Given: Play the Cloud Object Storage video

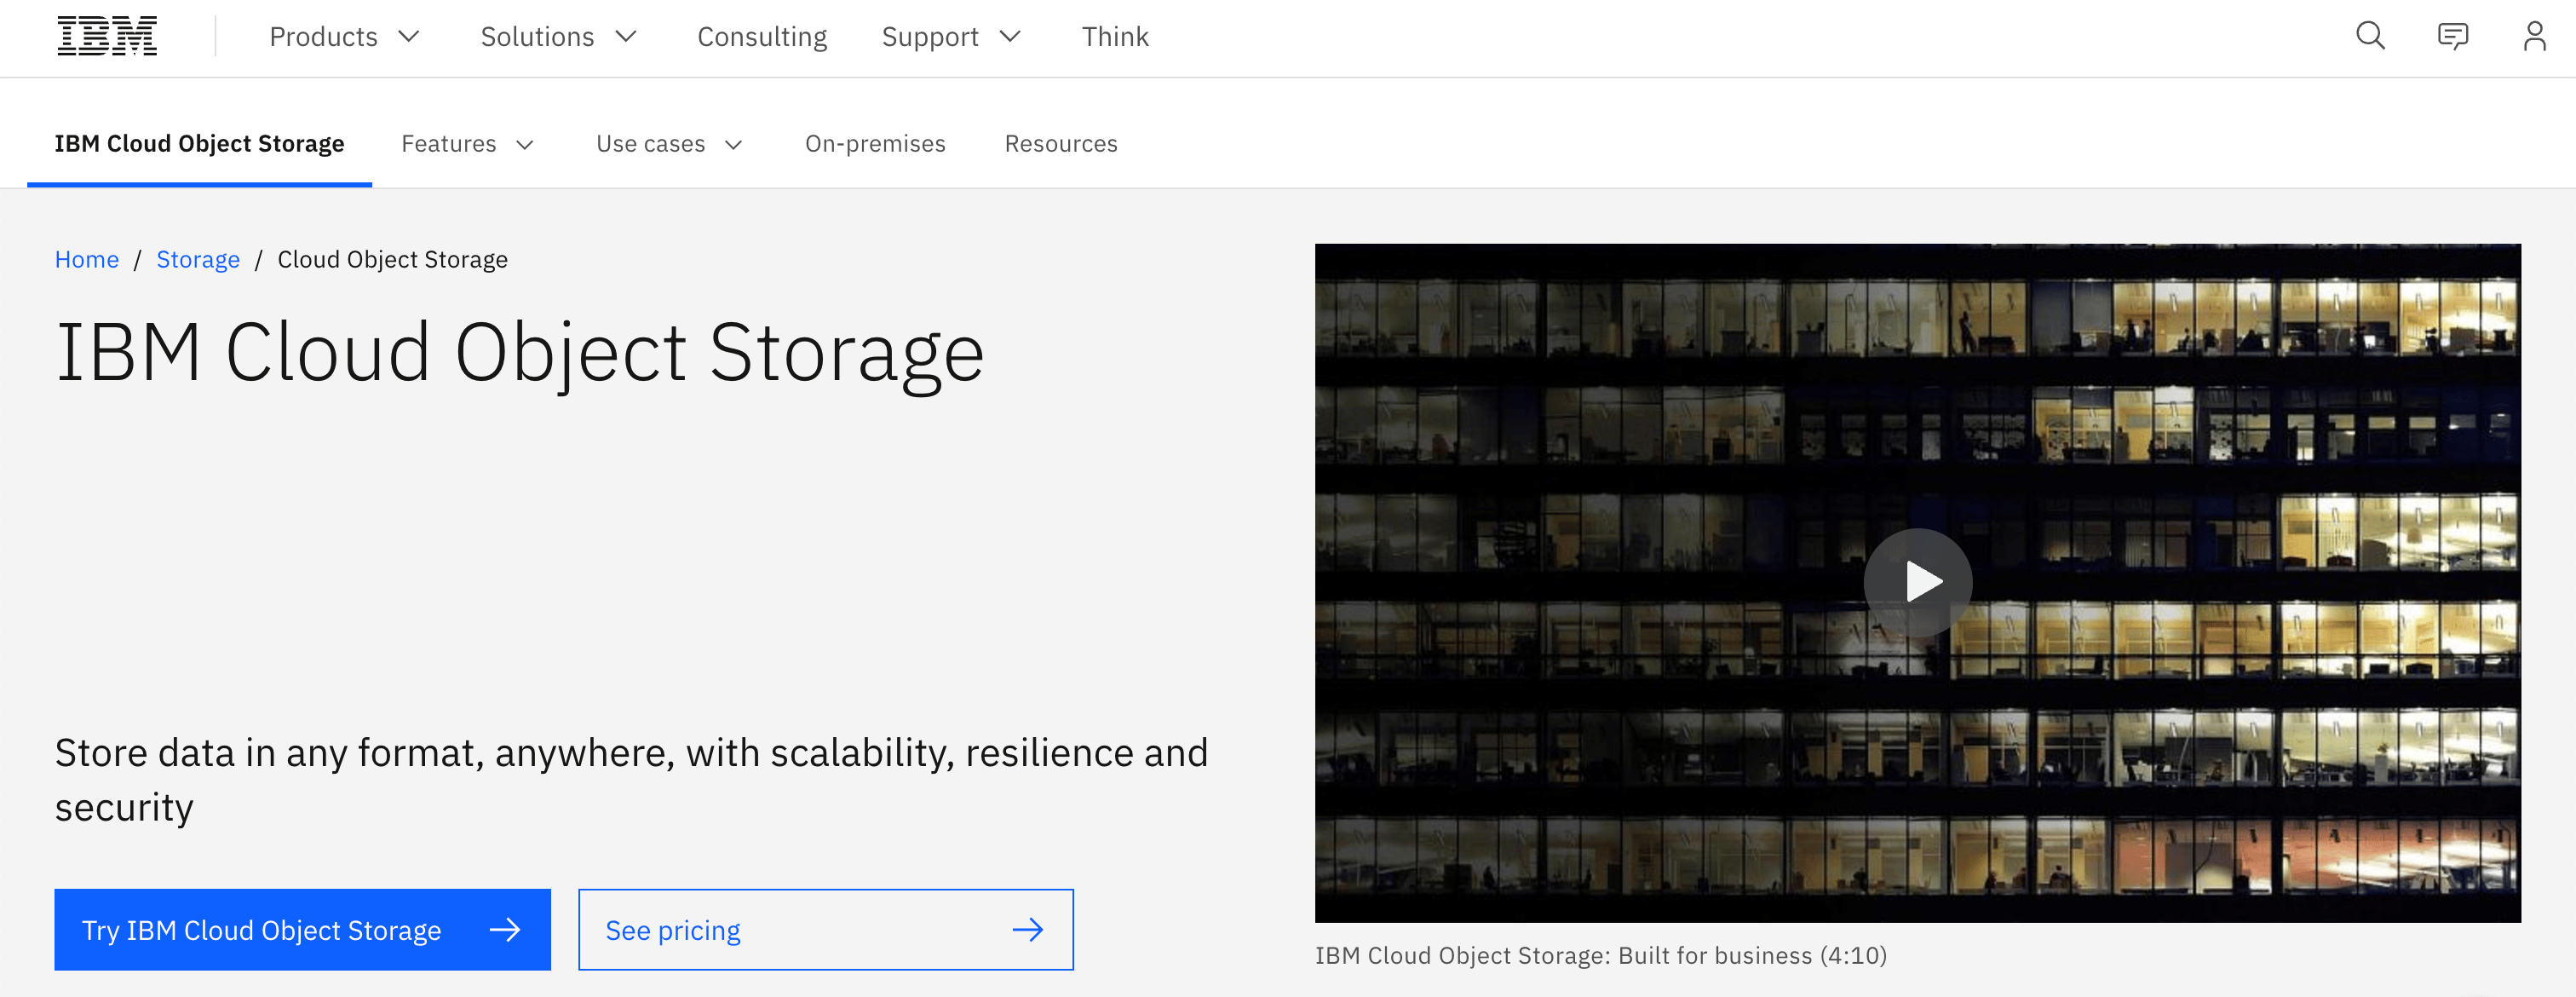Looking at the screenshot, I should [x=1917, y=582].
